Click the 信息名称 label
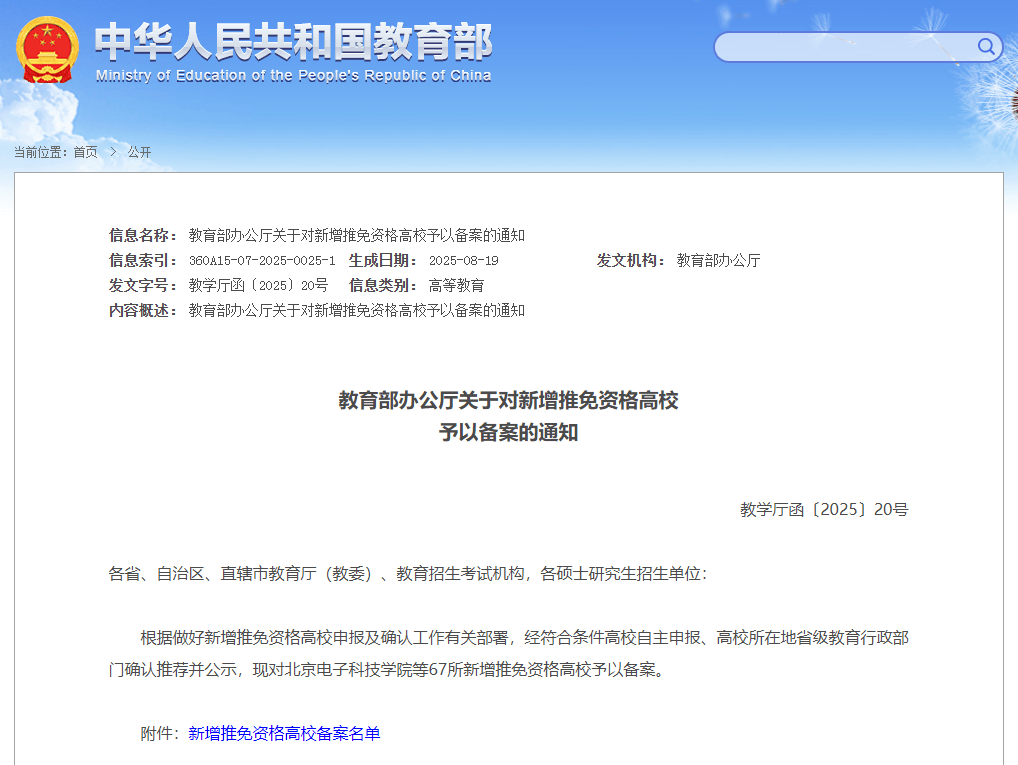Viewport: 1018px width, 765px height. (143, 235)
